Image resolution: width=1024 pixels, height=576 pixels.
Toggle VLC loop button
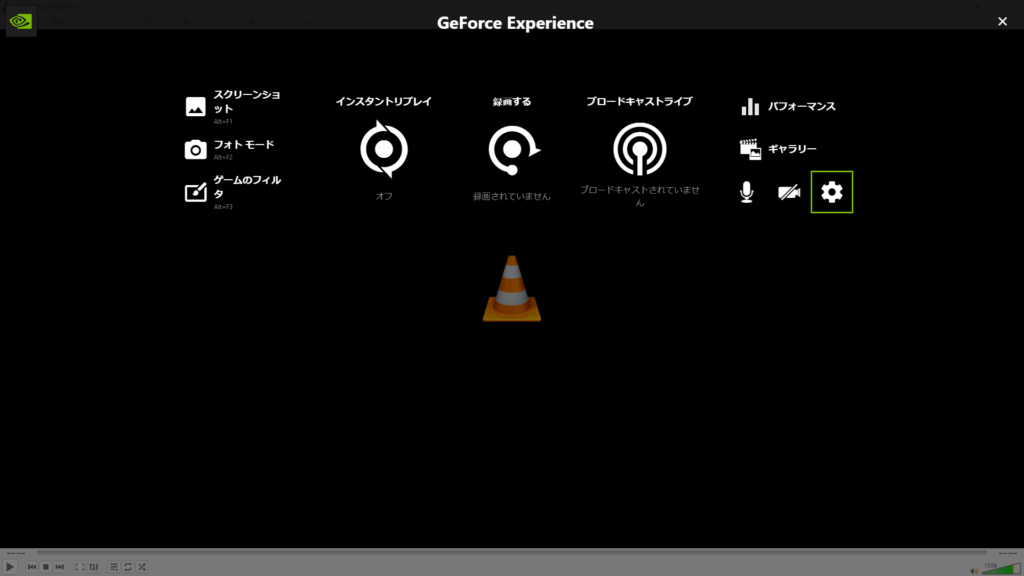point(128,567)
